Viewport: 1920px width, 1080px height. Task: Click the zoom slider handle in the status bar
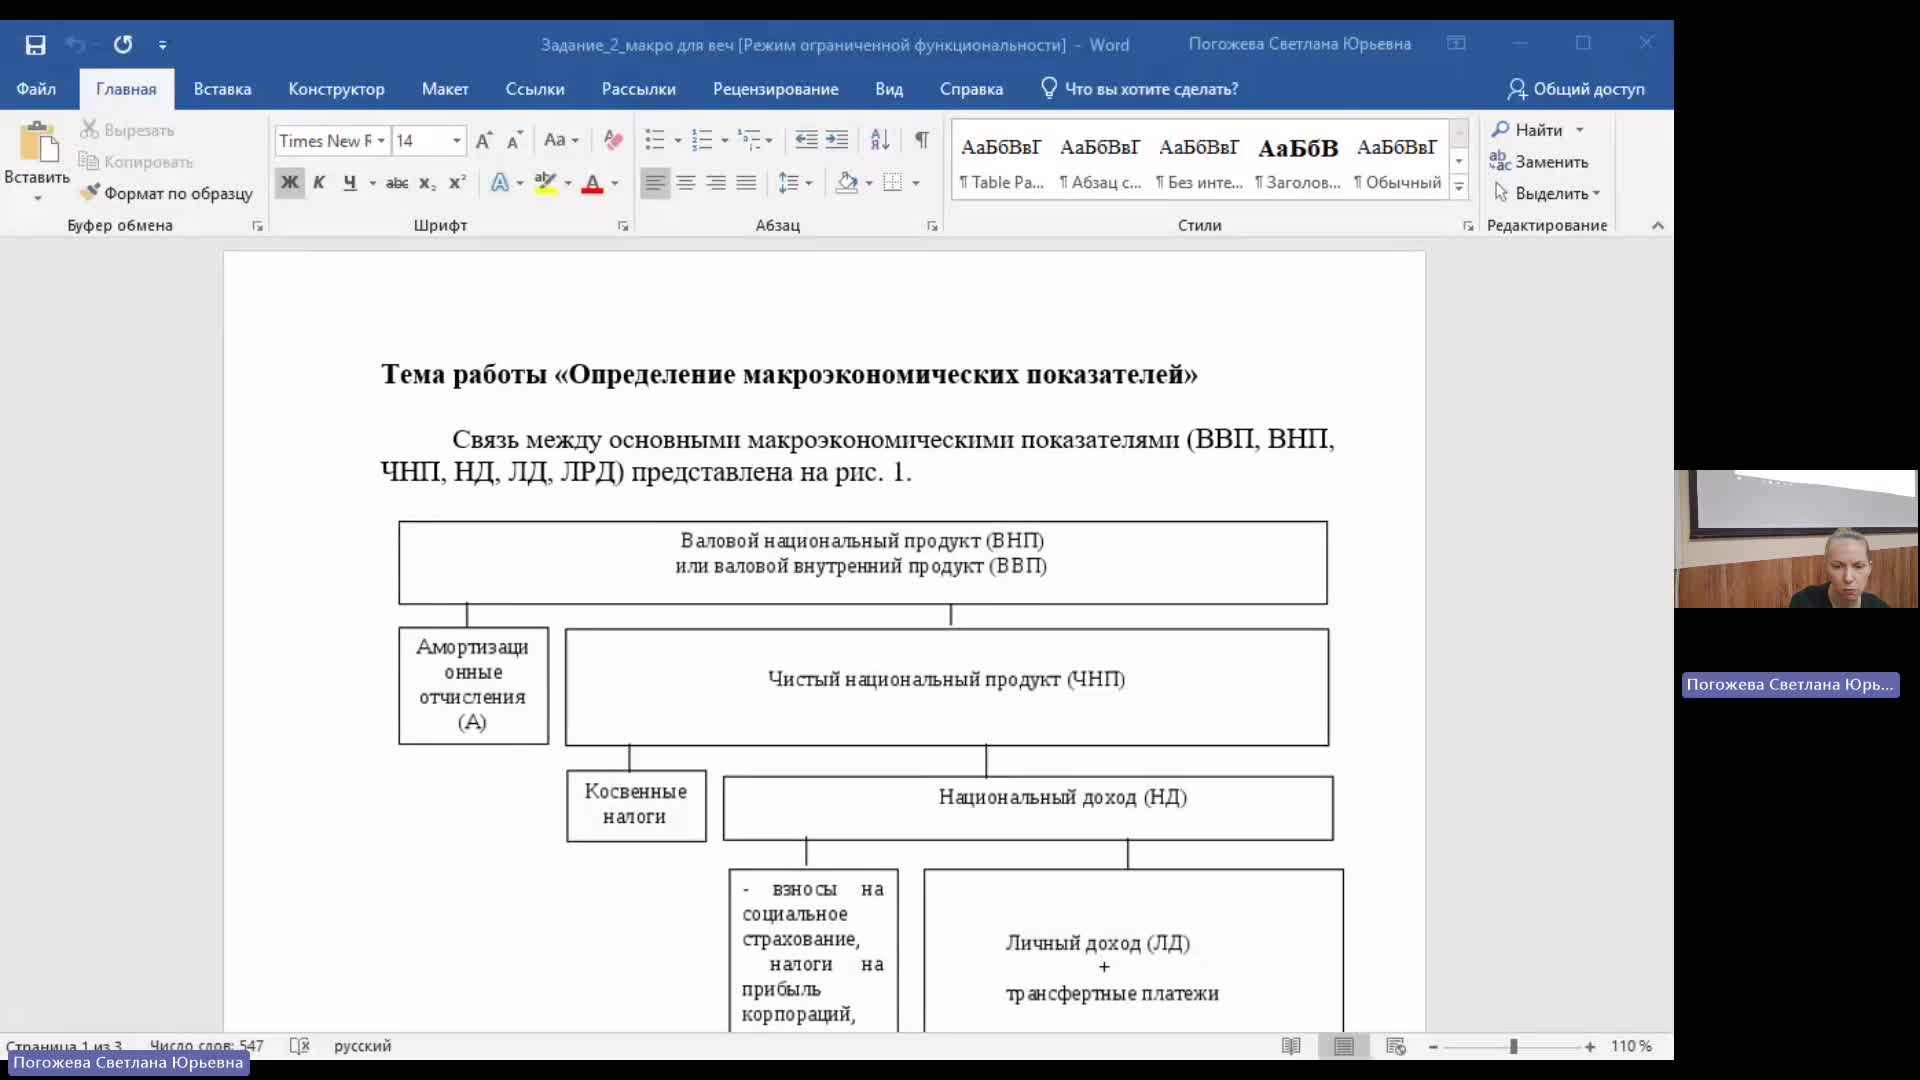click(x=1513, y=1046)
